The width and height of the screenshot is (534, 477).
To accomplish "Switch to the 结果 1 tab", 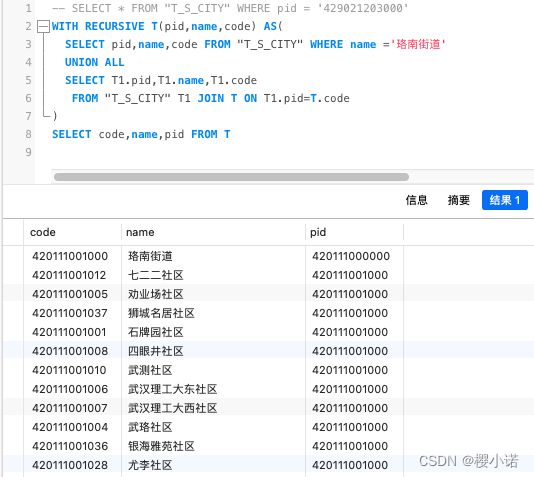I will [x=505, y=200].
